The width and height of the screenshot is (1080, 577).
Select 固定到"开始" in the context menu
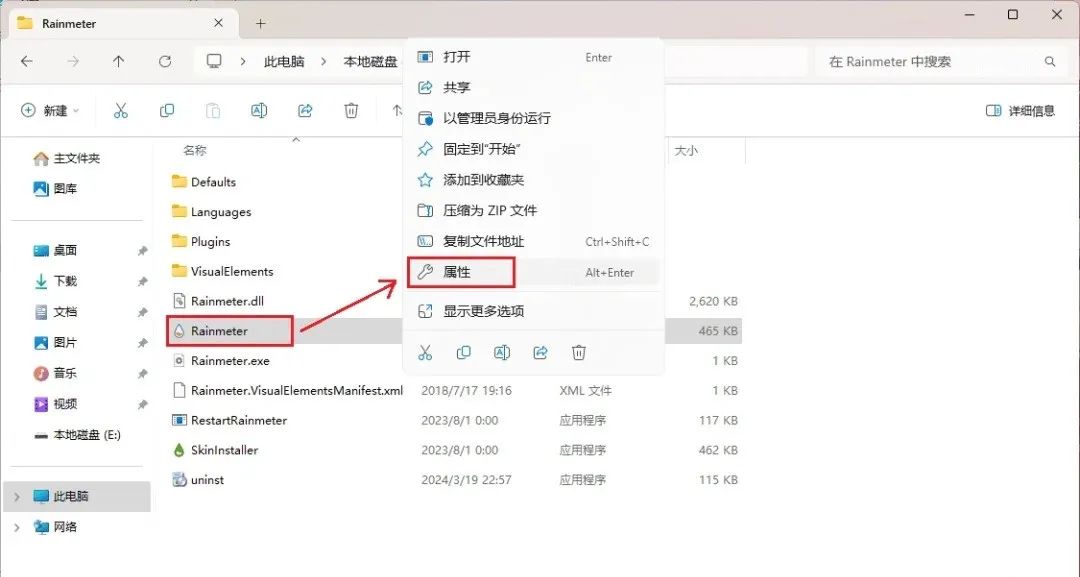[533, 149]
